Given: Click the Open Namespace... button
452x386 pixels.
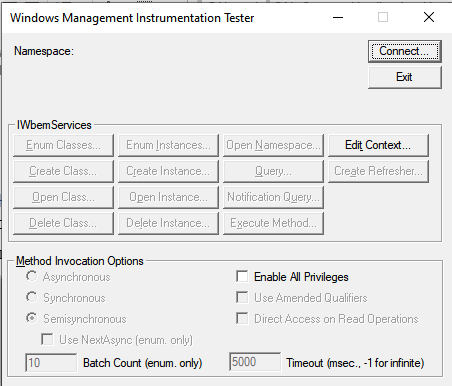Looking at the screenshot, I should [273, 145].
